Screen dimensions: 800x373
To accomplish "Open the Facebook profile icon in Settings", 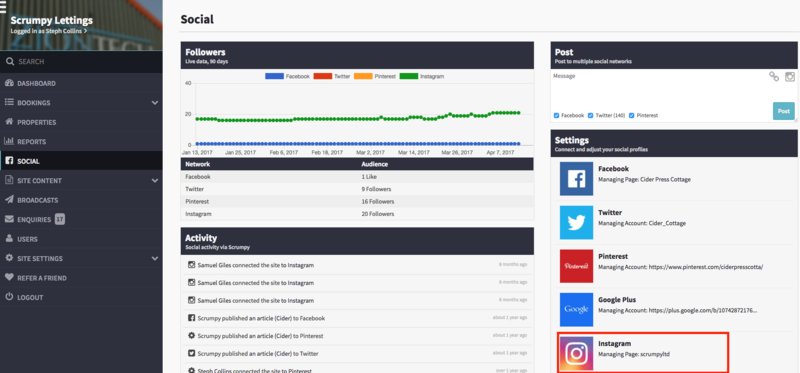I will (x=576, y=179).
